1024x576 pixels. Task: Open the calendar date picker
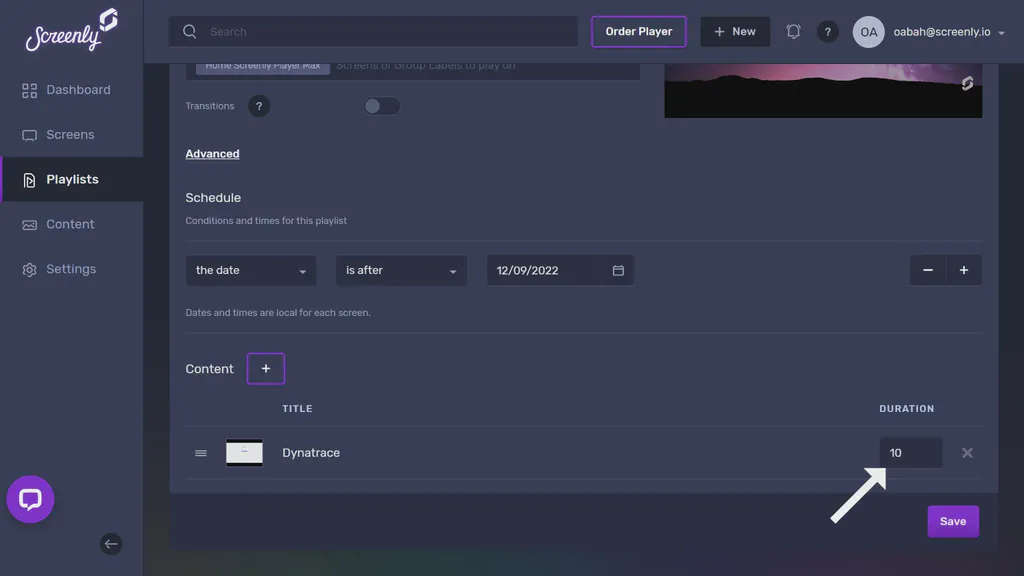click(x=618, y=269)
